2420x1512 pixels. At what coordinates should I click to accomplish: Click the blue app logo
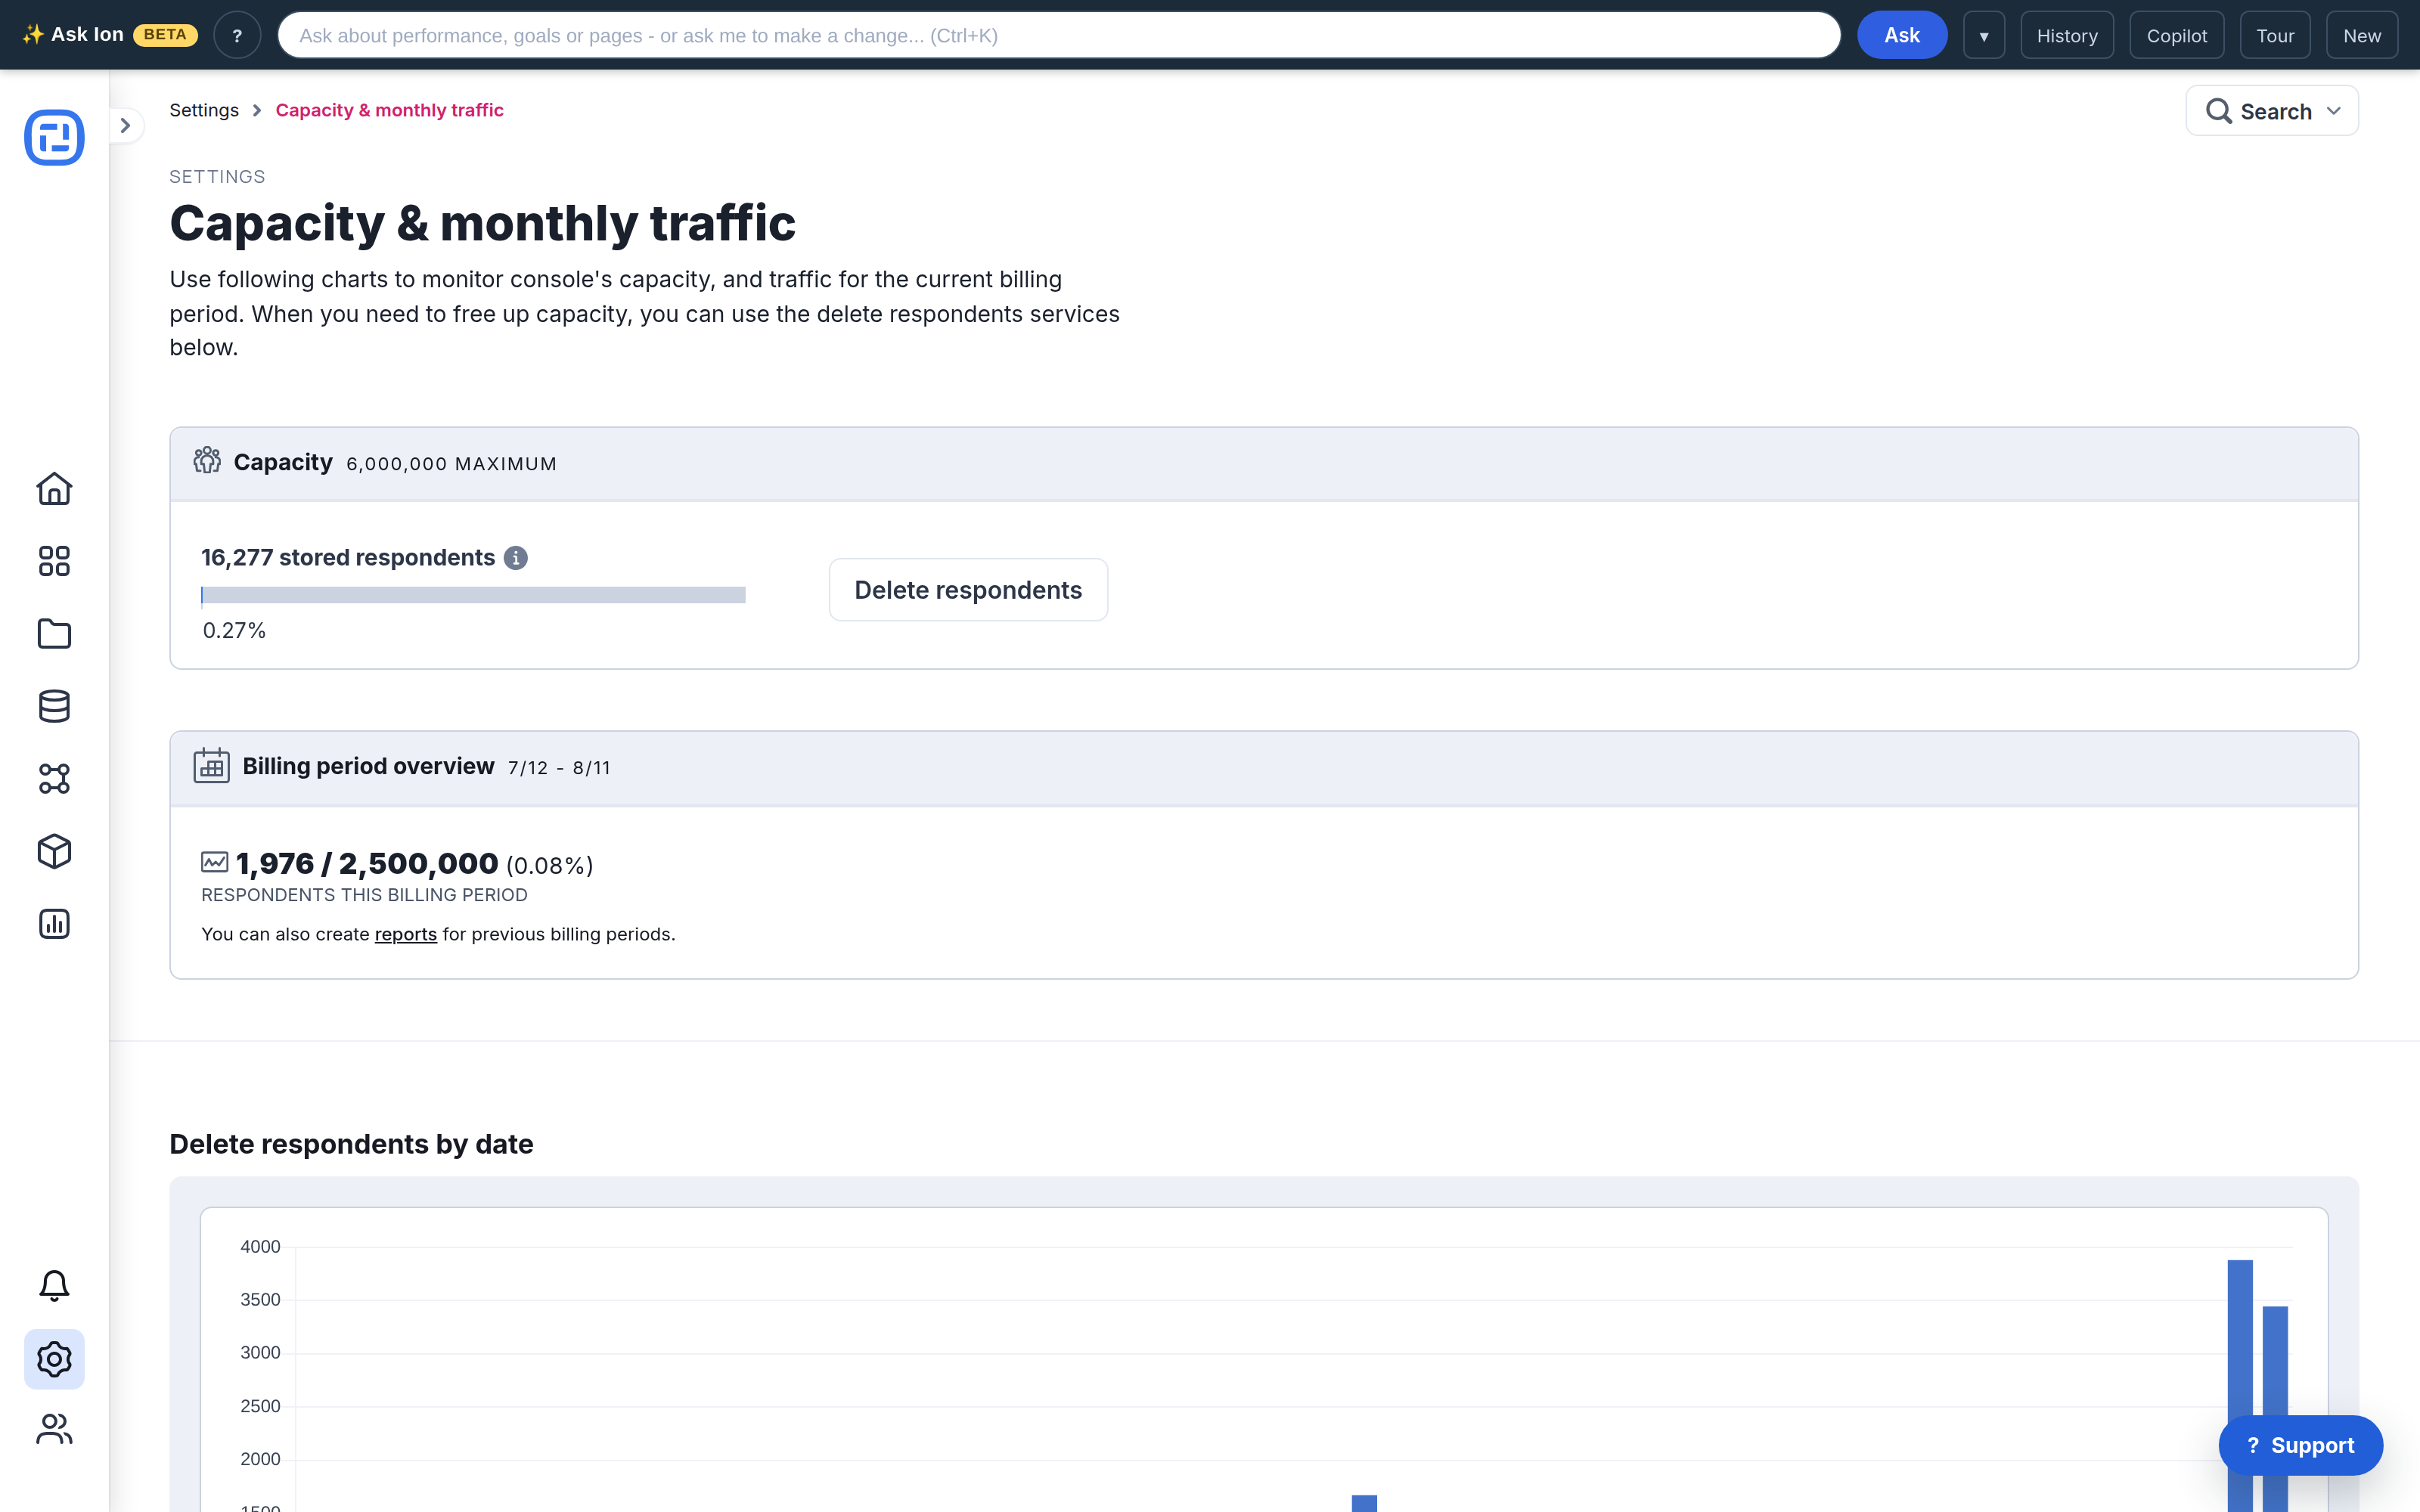click(x=54, y=137)
